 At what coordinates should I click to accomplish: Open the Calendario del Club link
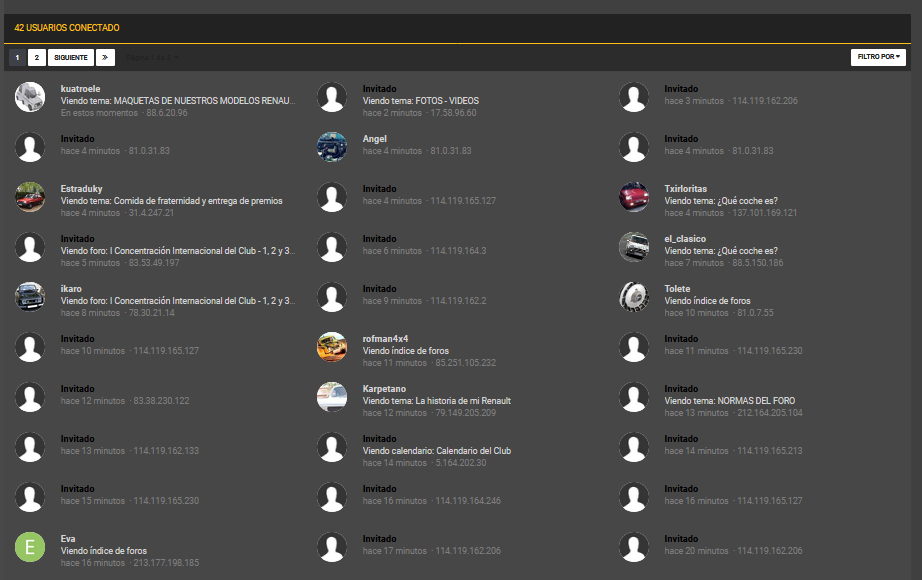point(474,451)
